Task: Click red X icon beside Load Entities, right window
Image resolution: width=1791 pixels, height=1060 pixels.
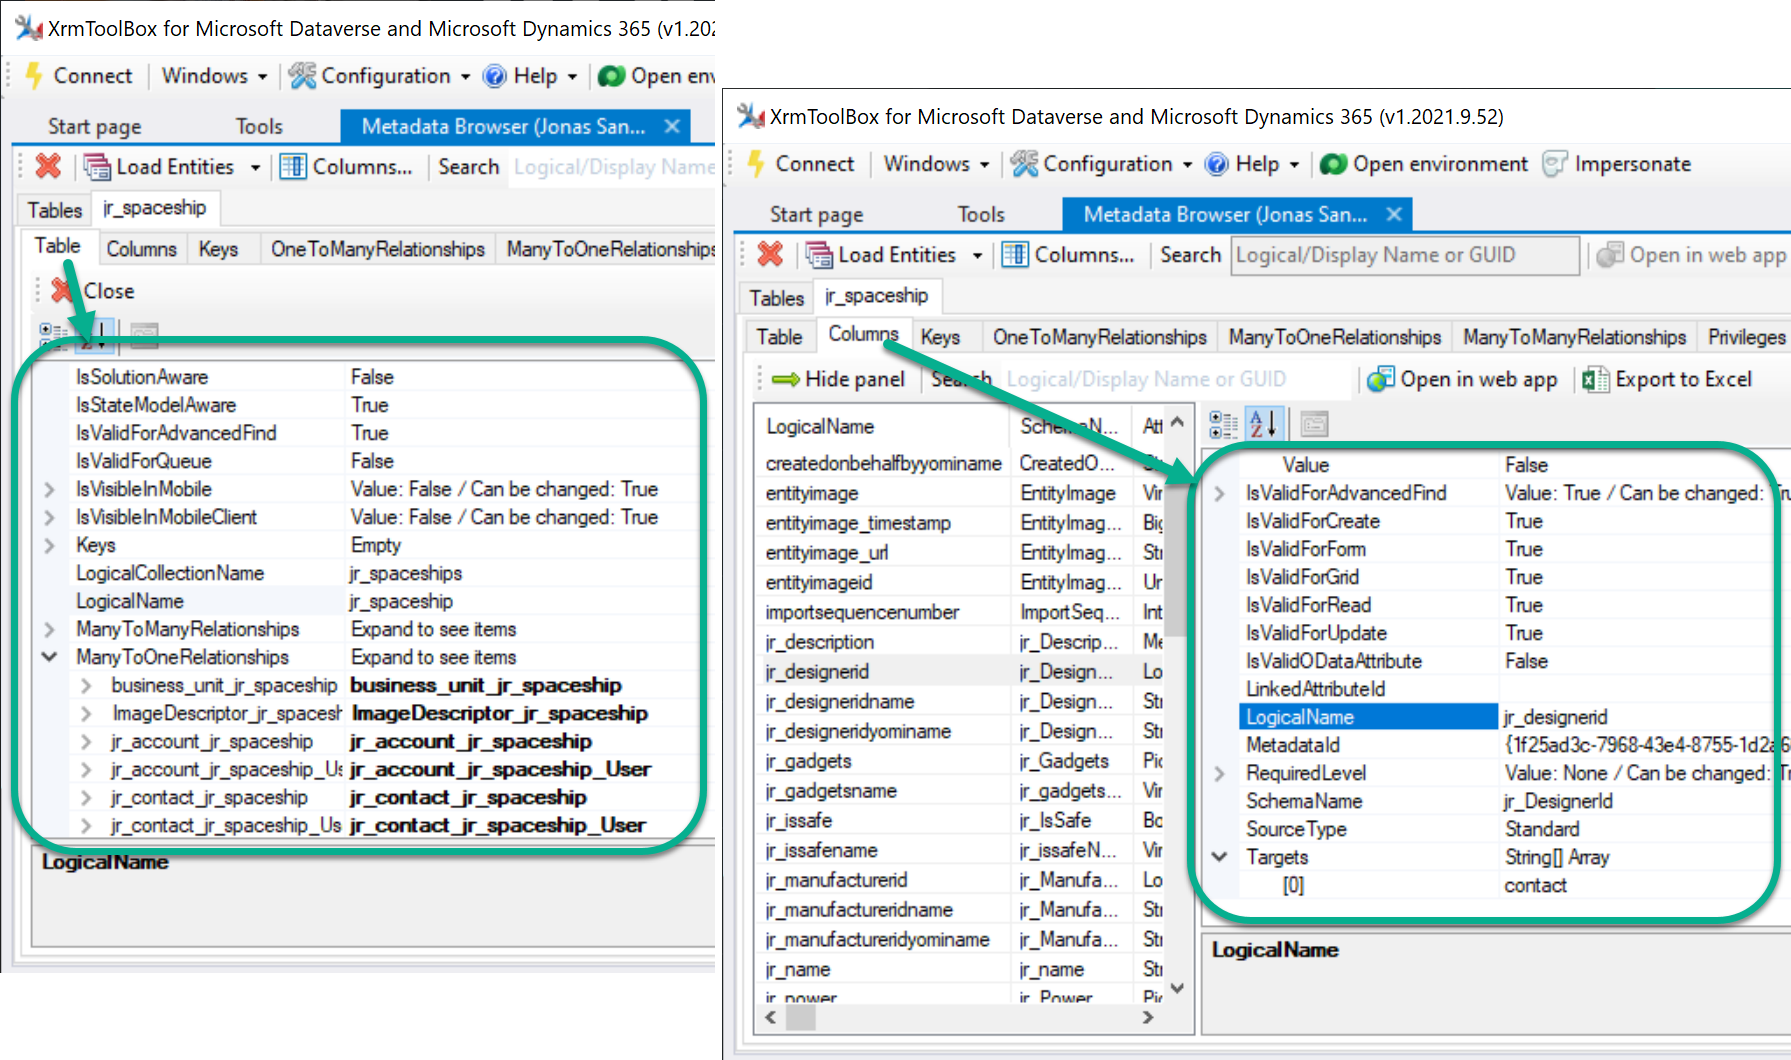Action: coord(770,254)
